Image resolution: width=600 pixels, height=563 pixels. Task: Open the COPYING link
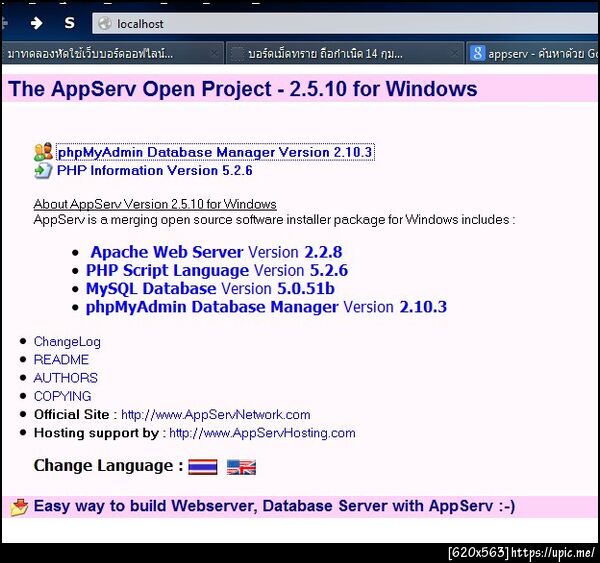click(63, 397)
